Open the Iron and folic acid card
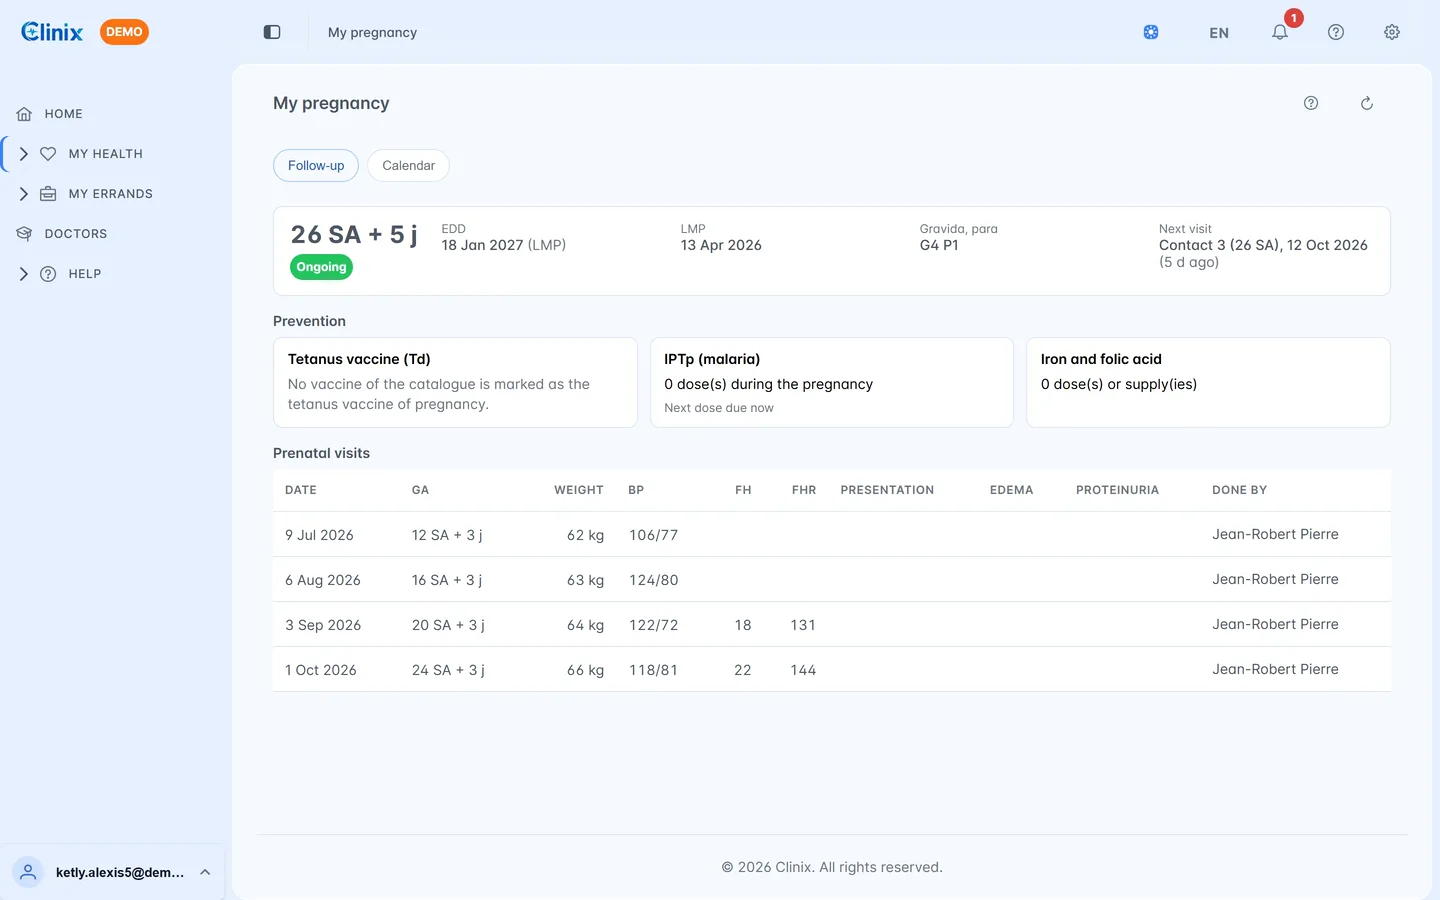This screenshot has height=900, width=1440. (x=1208, y=382)
